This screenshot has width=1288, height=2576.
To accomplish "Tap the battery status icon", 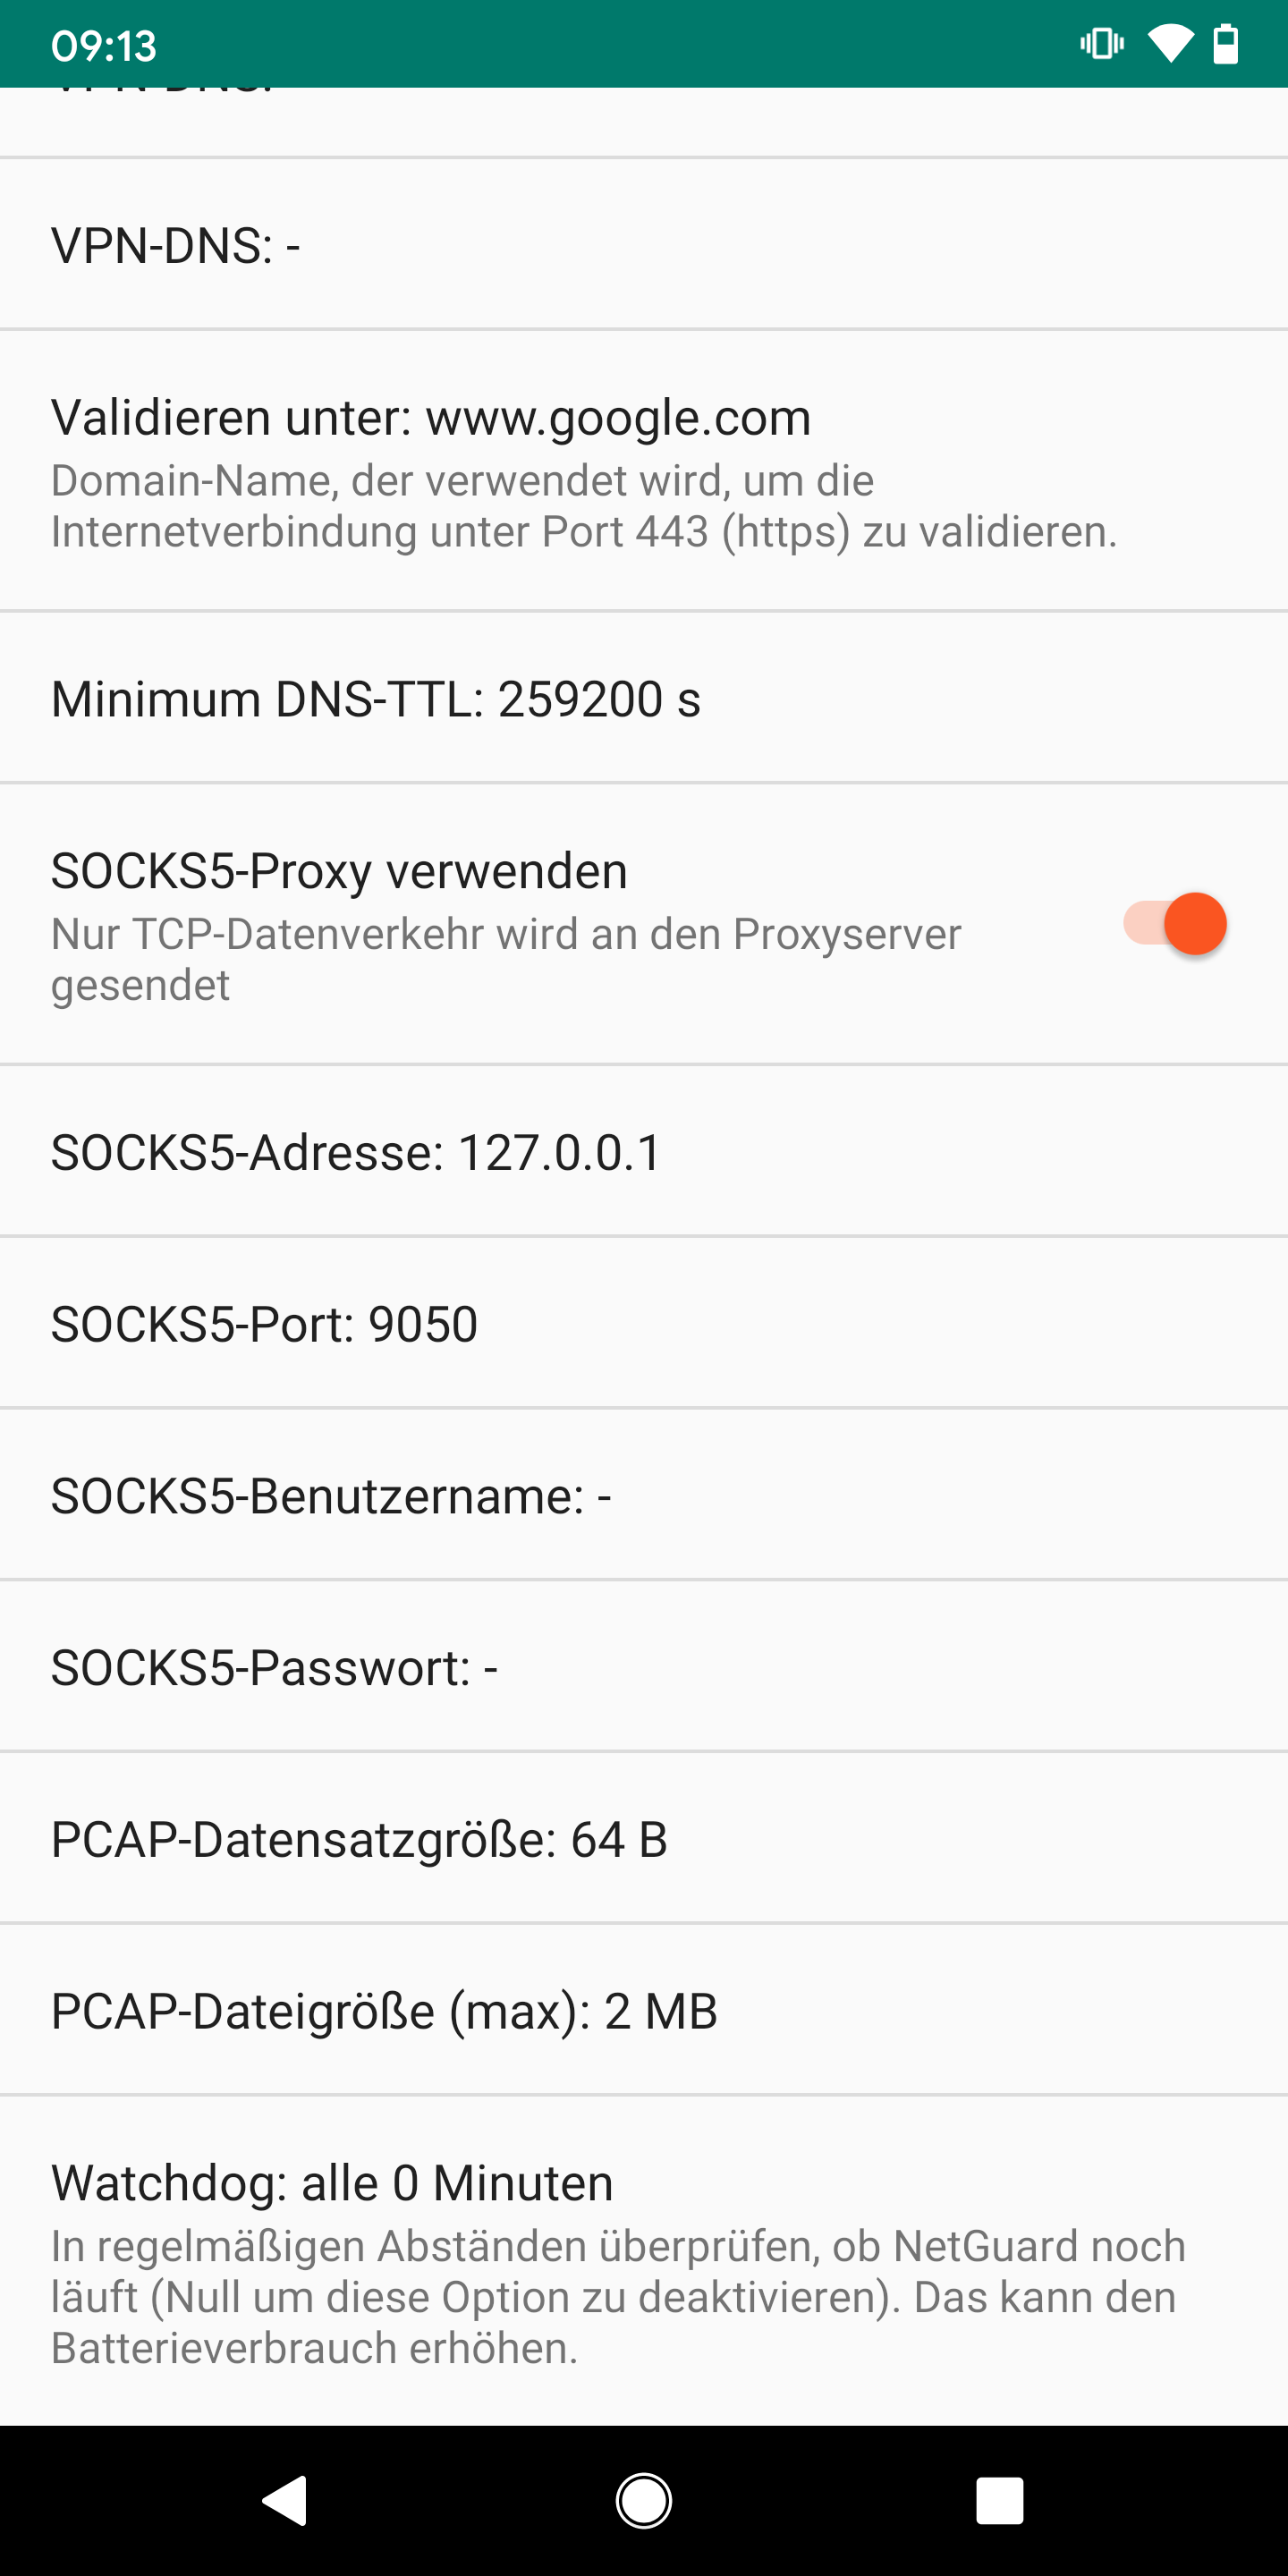I will point(1225,44).
